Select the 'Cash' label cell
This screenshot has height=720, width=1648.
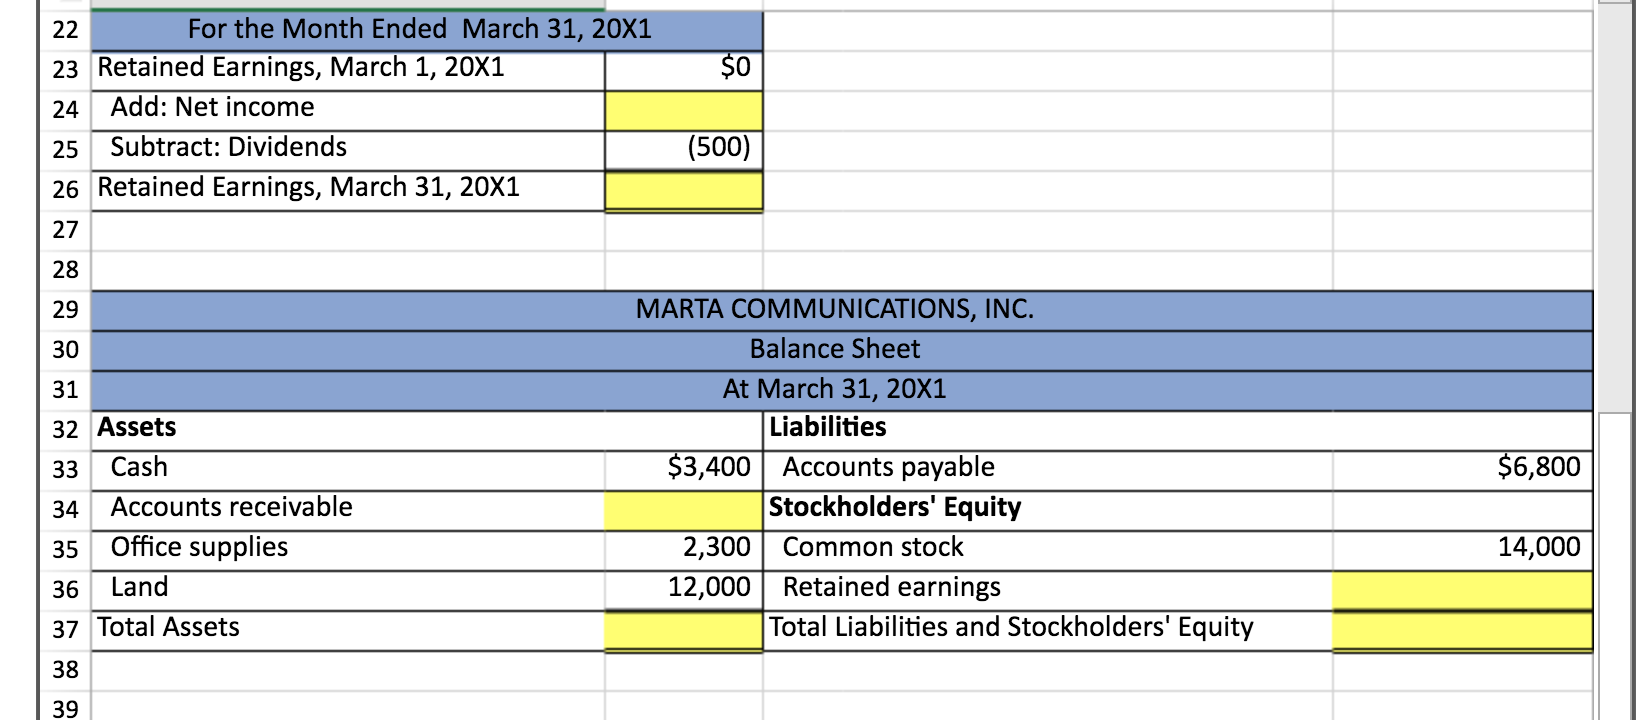(348, 471)
